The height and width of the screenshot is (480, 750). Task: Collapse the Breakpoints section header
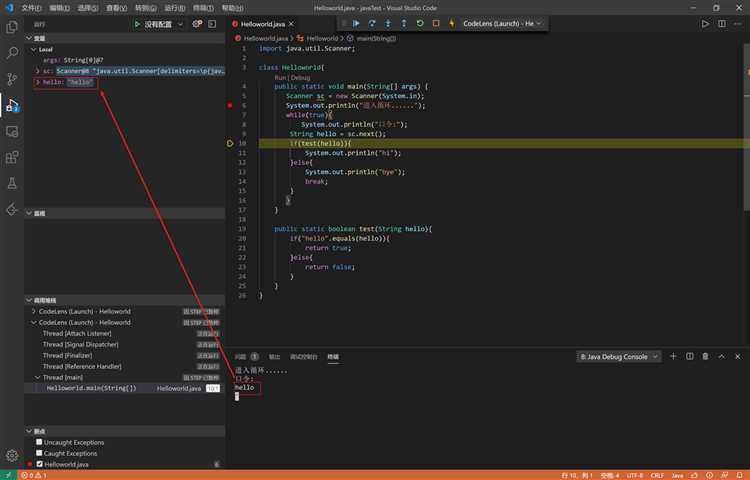pyautogui.click(x=124, y=431)
